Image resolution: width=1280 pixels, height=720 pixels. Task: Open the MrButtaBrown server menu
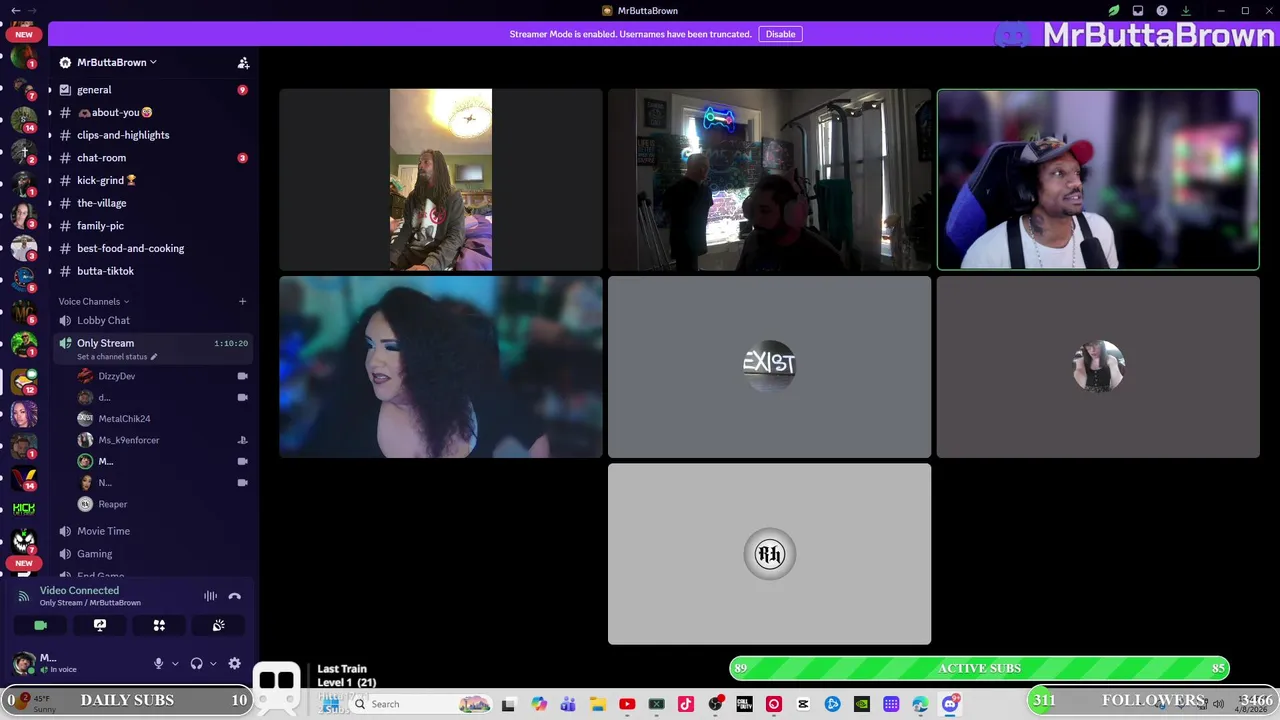tap(117, 62)
